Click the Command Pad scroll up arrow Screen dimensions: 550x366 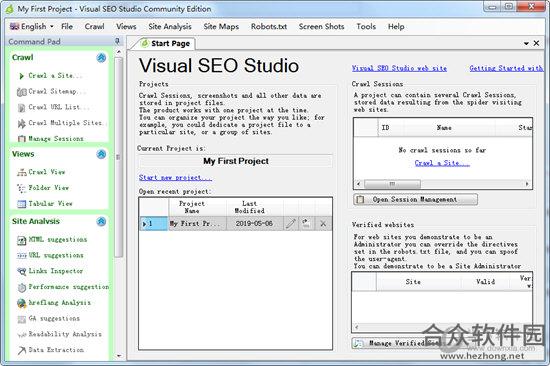click(x=119, y=52)
